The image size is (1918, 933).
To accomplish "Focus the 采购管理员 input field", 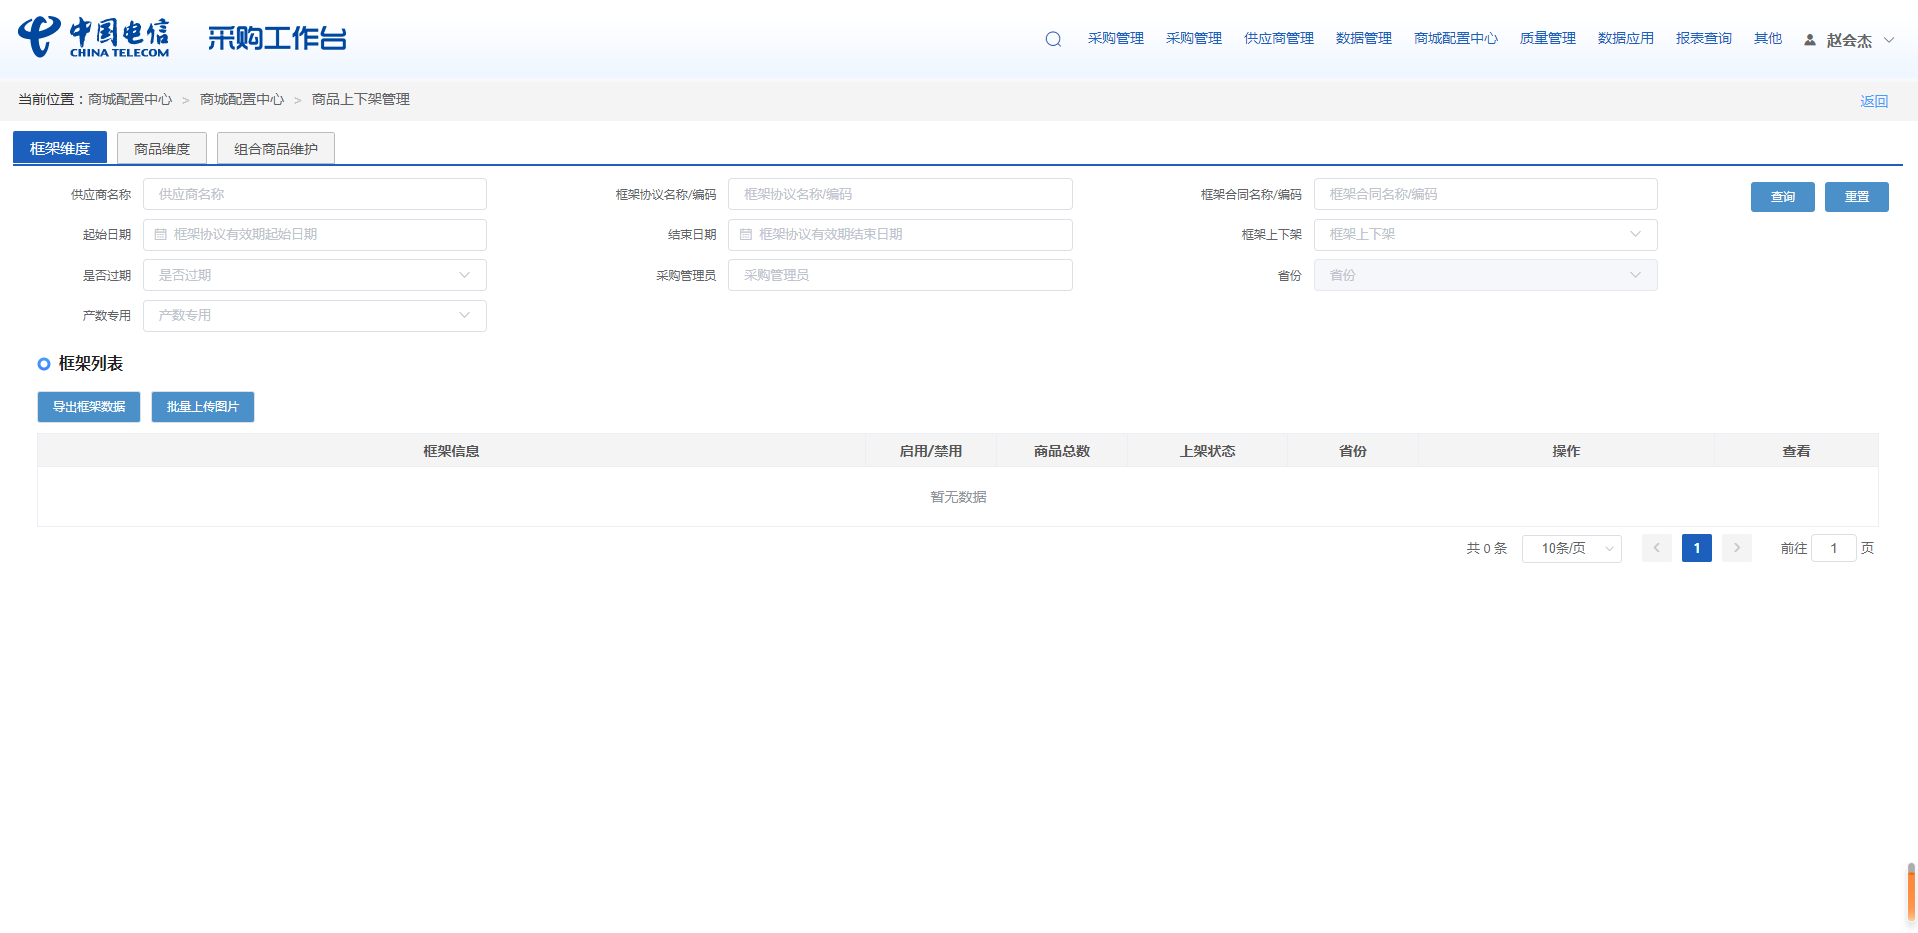I will coord(900,275).
